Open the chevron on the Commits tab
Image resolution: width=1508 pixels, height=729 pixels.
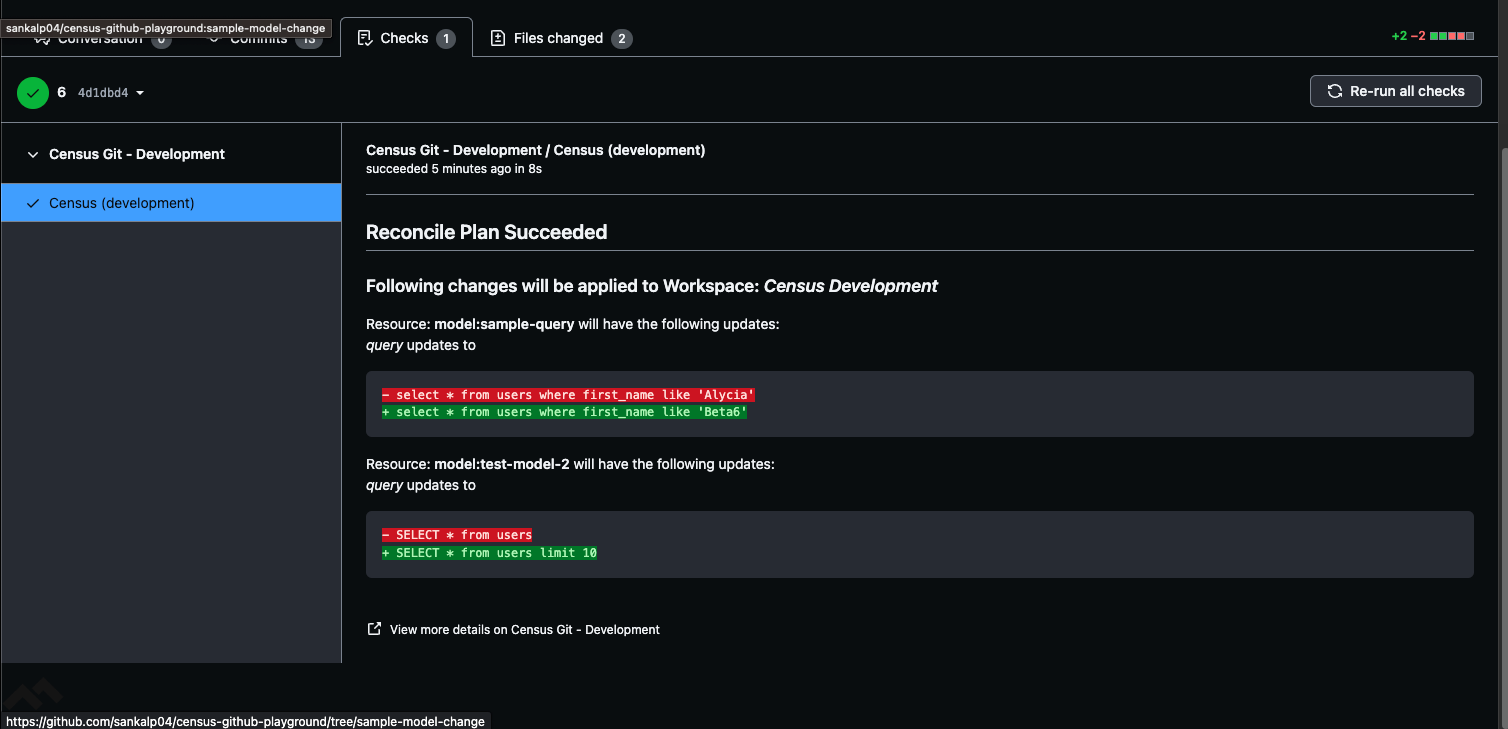pyautogui.click(x=213, y=38)
